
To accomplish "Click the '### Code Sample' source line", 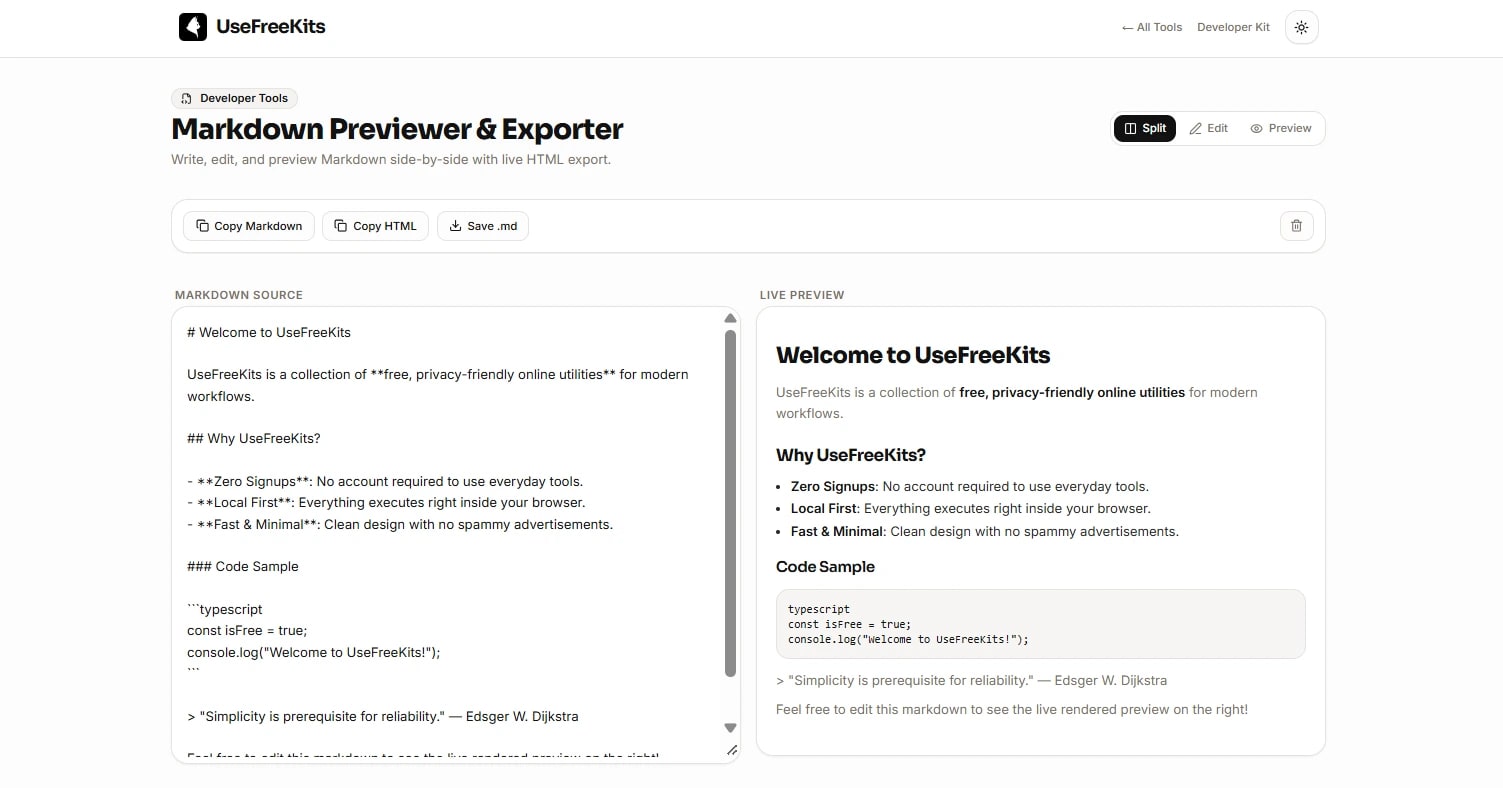I will pos(243,566).
